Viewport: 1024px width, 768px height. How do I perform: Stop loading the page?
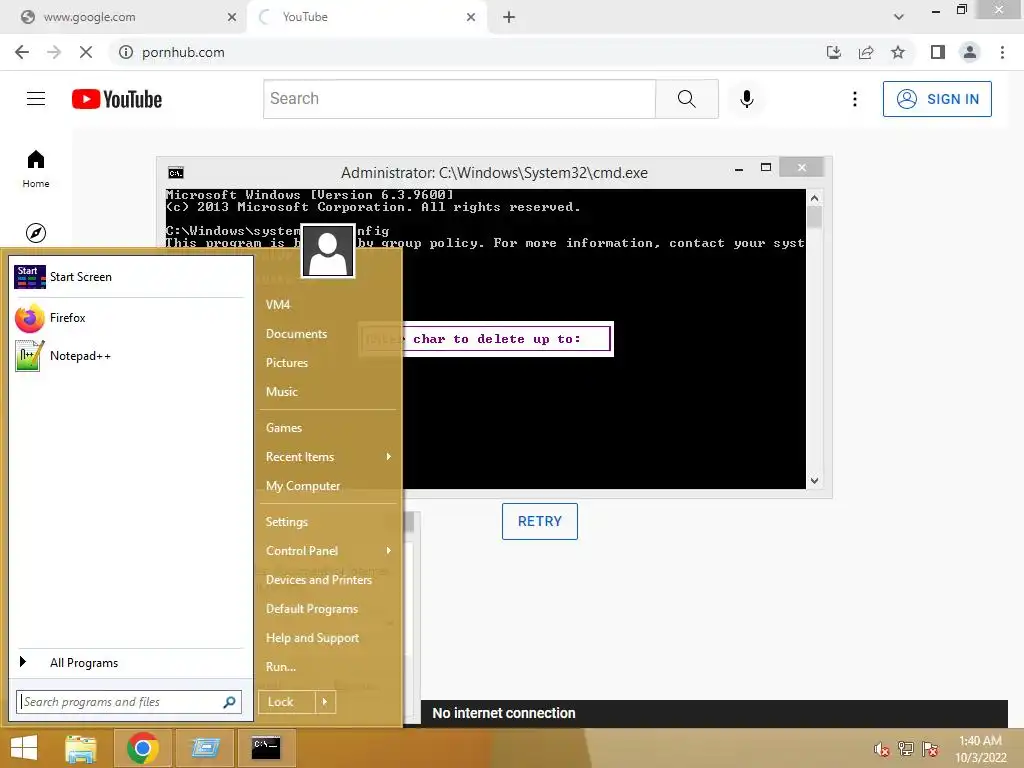86,52
